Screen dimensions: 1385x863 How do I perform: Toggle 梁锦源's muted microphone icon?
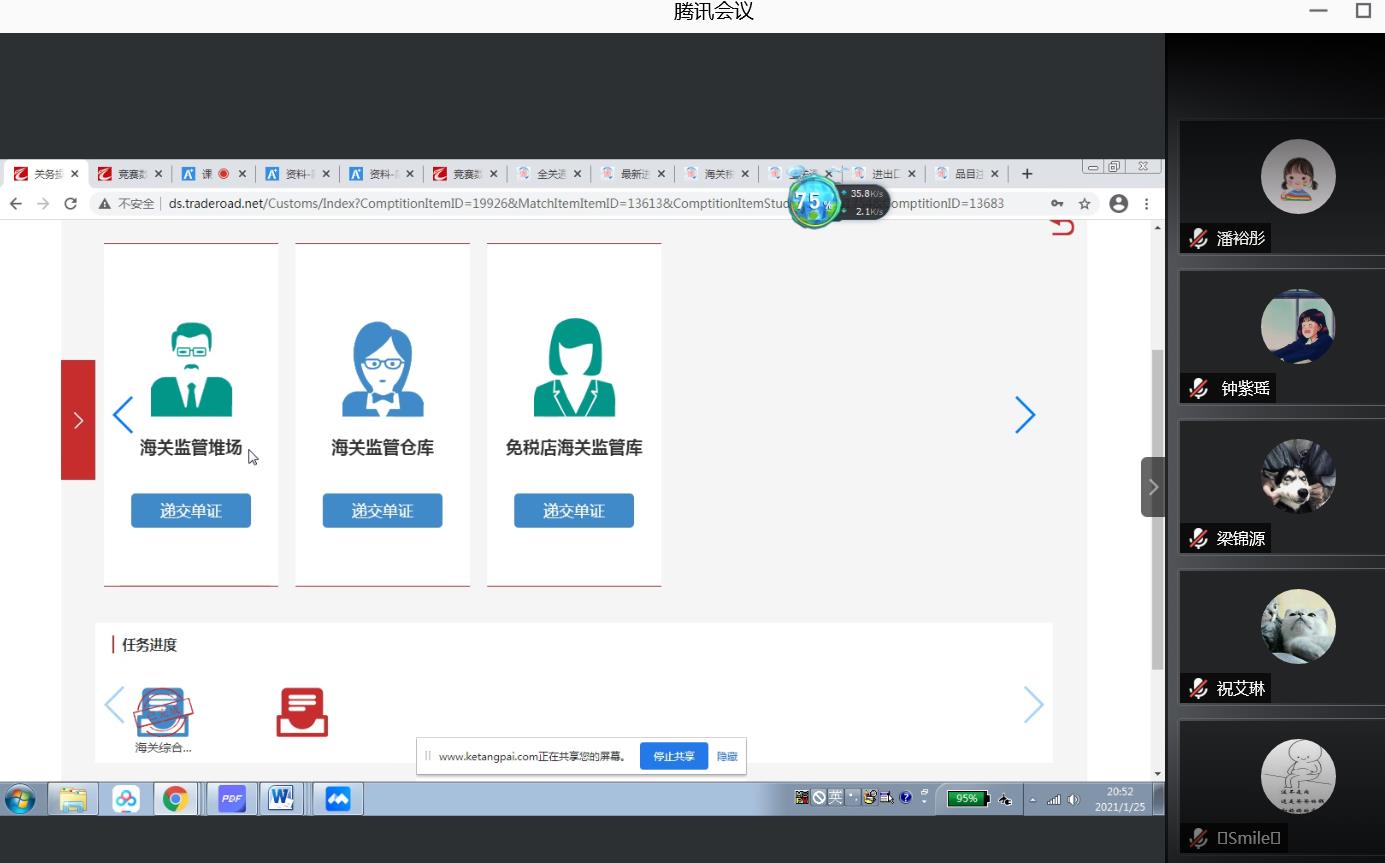click(1198, 538)
